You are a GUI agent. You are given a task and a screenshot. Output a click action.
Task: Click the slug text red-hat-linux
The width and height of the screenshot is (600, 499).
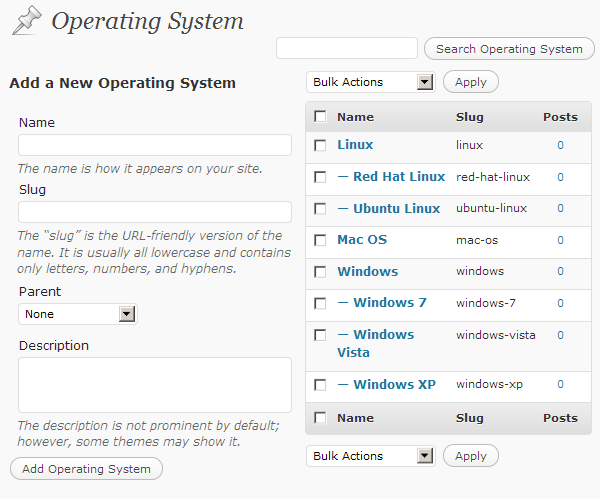(493, 177)
